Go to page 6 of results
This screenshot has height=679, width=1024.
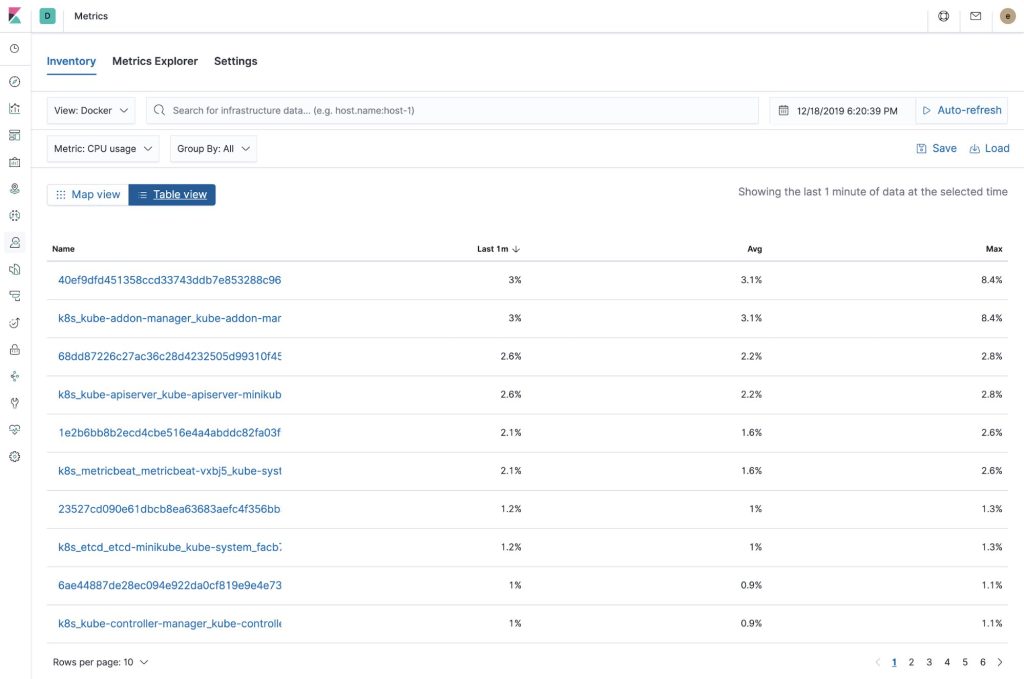click(982, 662)
